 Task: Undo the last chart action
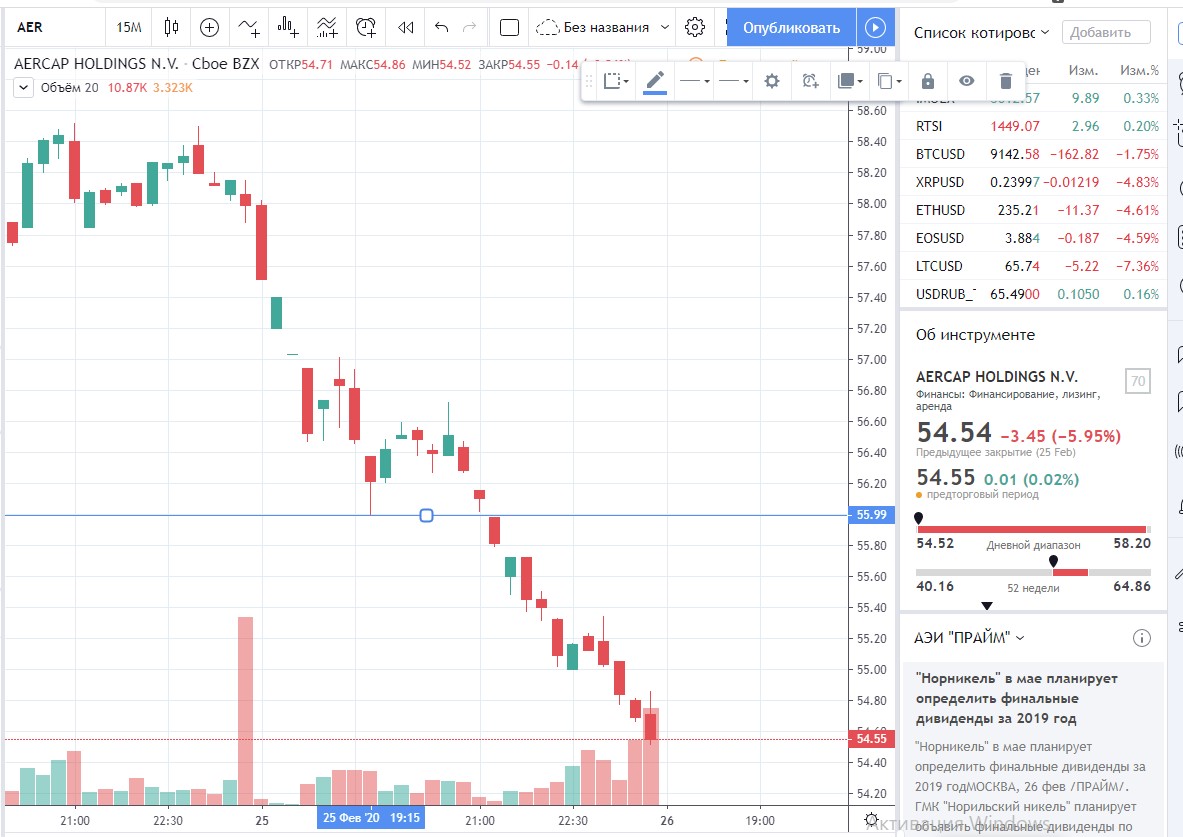tap(441, 28)
